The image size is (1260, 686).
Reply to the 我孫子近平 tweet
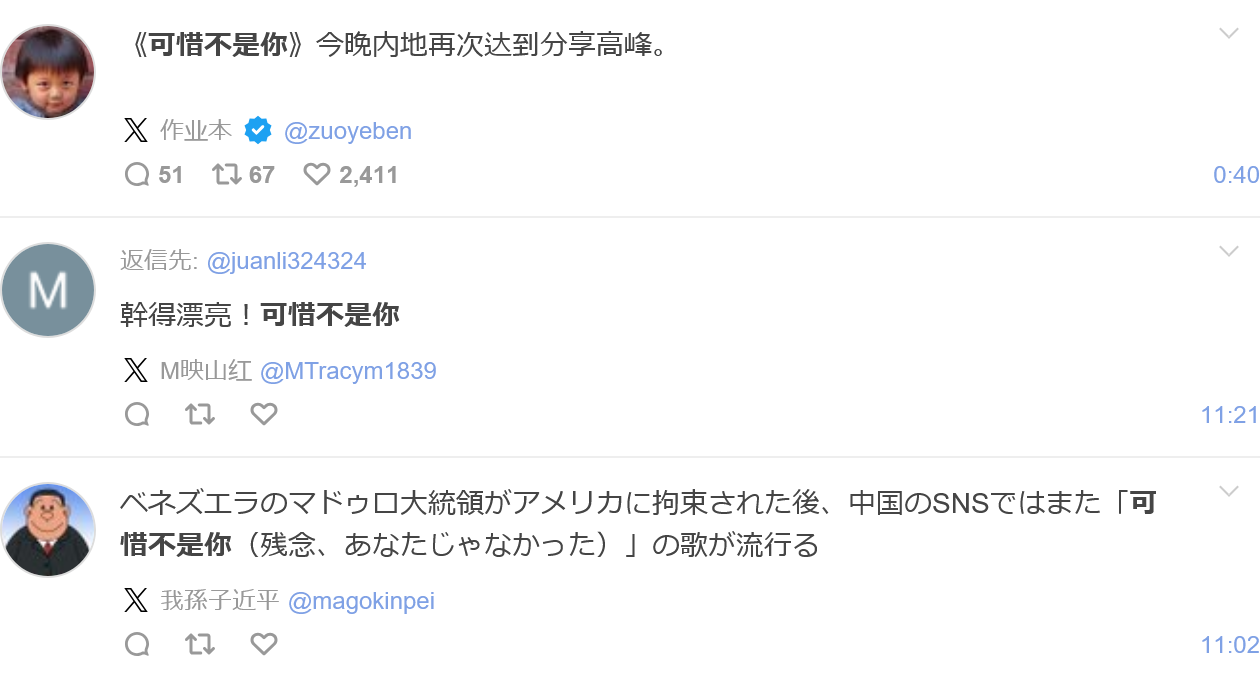(137, 644)
